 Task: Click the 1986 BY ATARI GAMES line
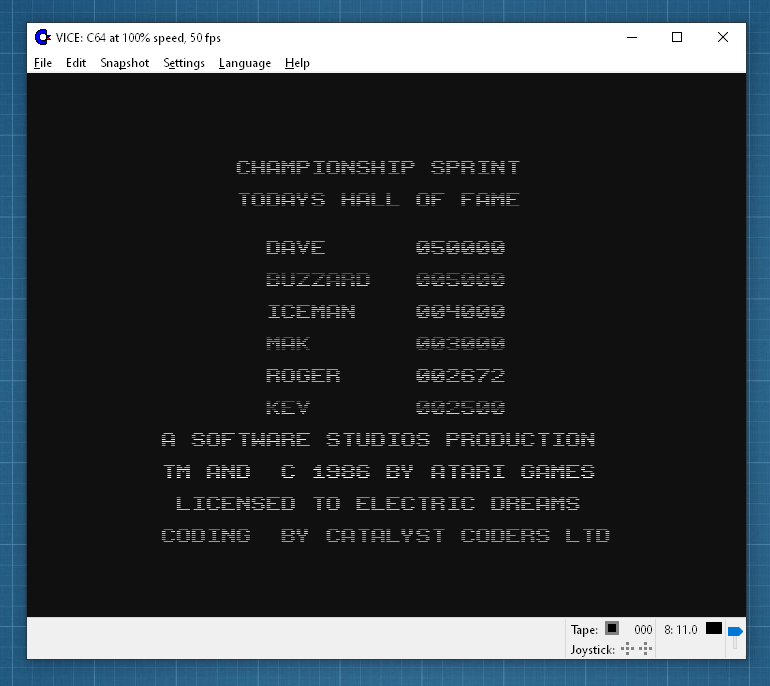[x=453, y=471]
